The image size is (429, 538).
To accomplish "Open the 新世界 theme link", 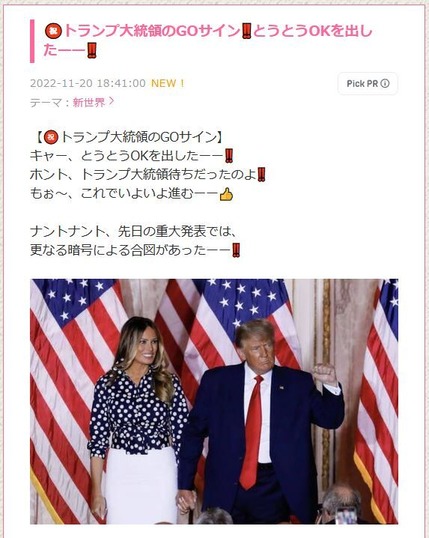I will coord(89,102).
